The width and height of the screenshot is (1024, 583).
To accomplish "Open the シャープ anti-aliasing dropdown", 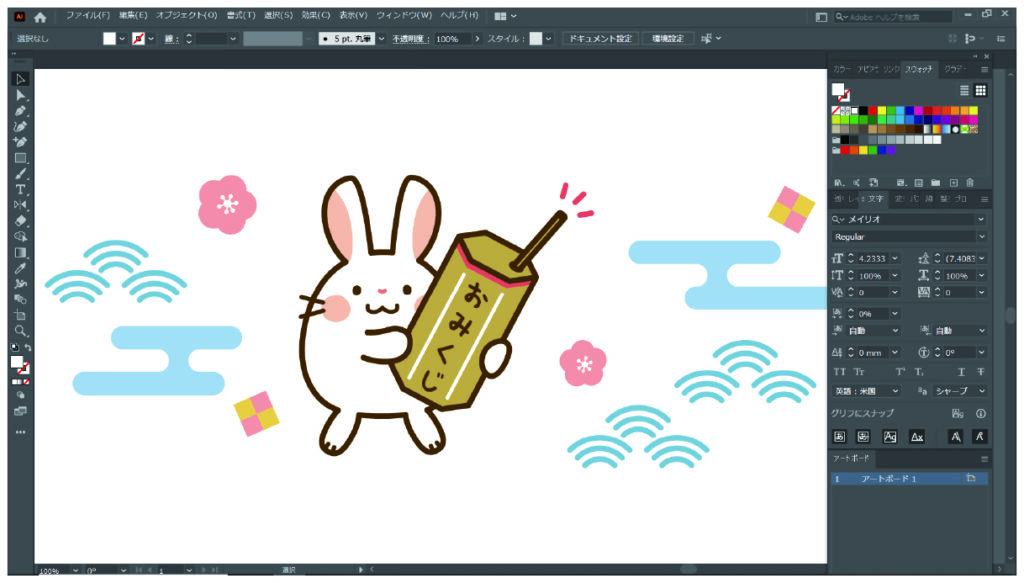I will [x=980, y=391].
